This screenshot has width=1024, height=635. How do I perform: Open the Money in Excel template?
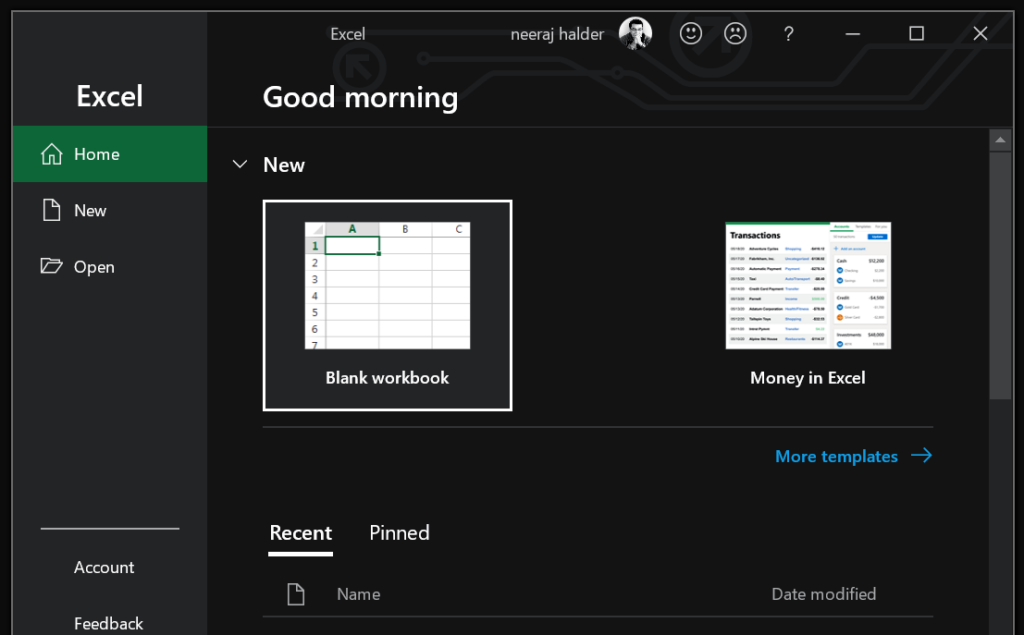coord(808,305)
